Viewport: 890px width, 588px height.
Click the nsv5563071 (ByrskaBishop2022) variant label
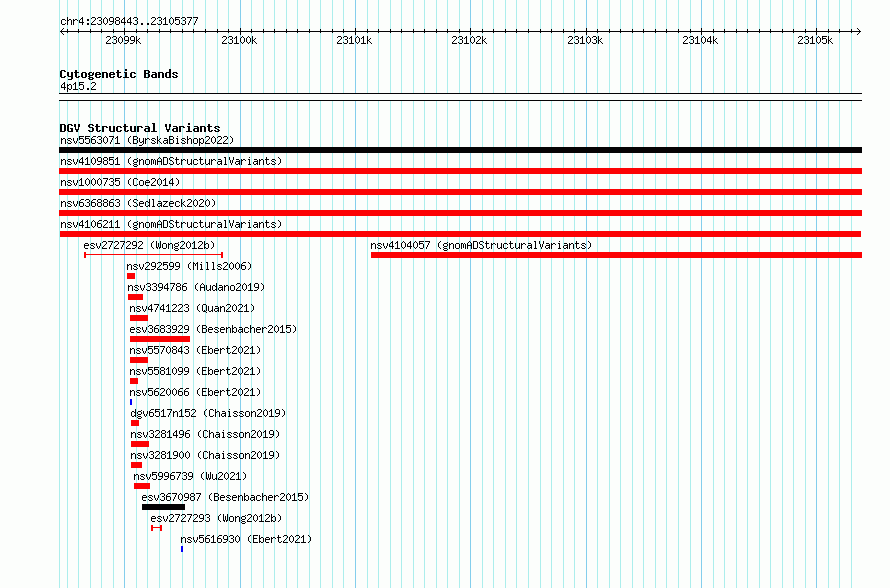point(147,140)
